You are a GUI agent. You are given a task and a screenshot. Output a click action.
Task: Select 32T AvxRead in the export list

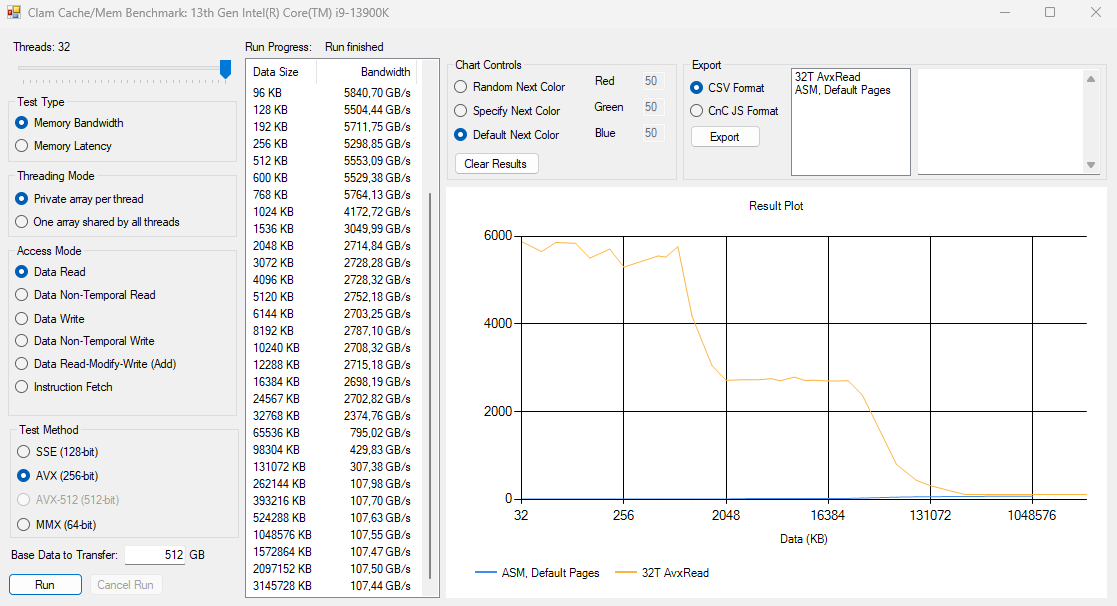(828, 77)
